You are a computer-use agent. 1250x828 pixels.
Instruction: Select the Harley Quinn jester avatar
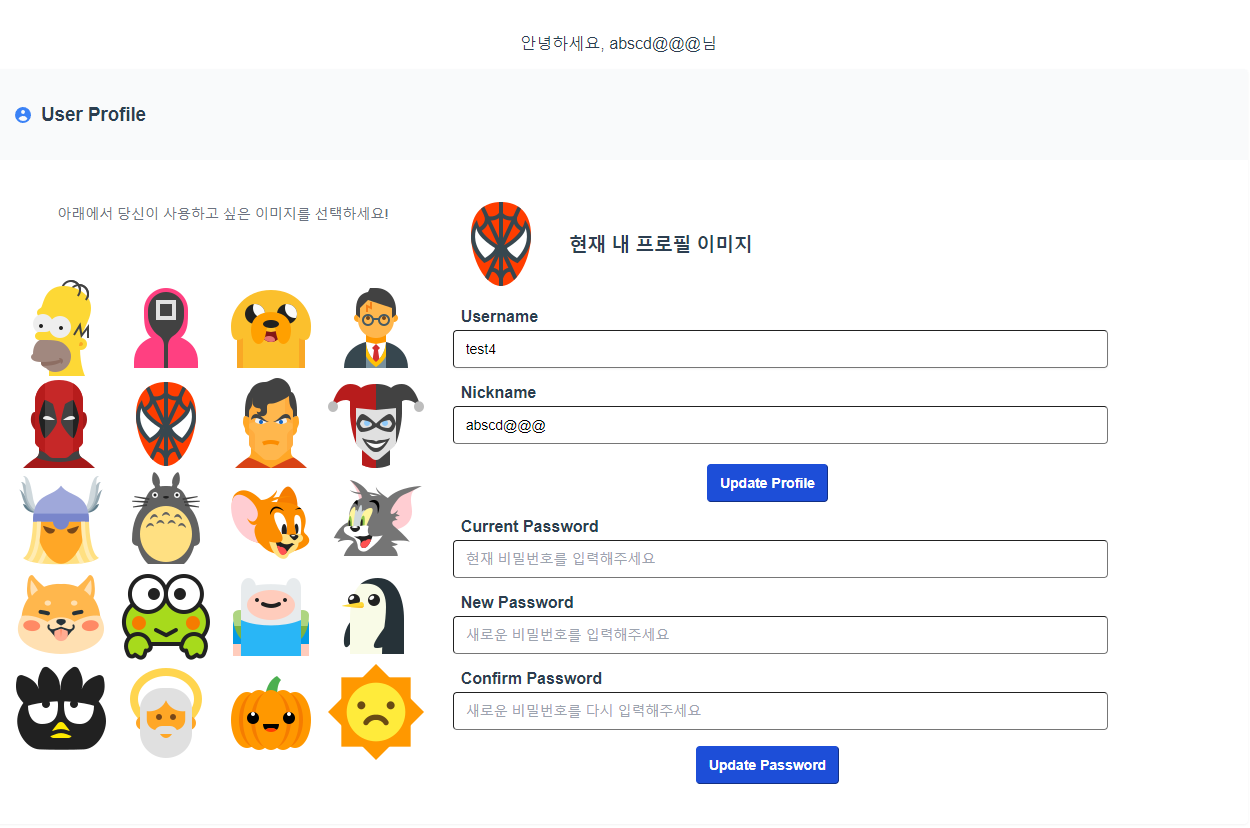[x=376, y=424]
